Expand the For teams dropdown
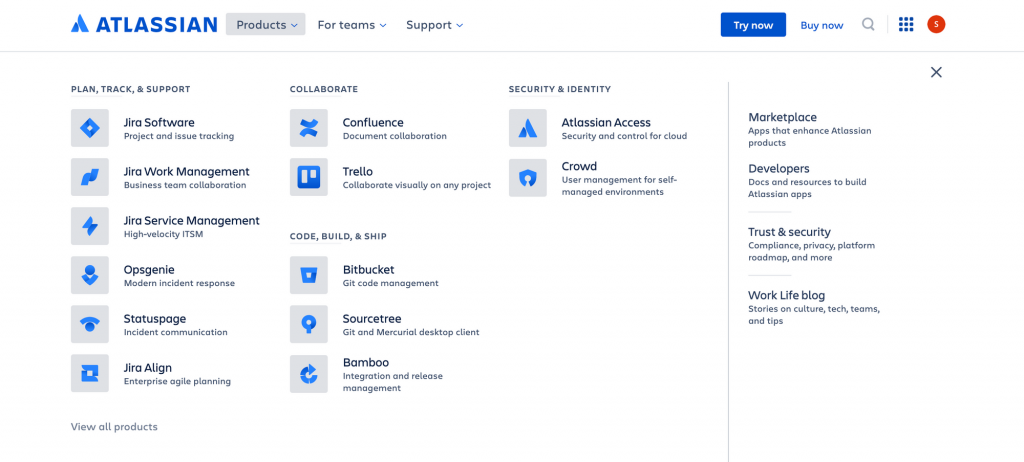 352,25
